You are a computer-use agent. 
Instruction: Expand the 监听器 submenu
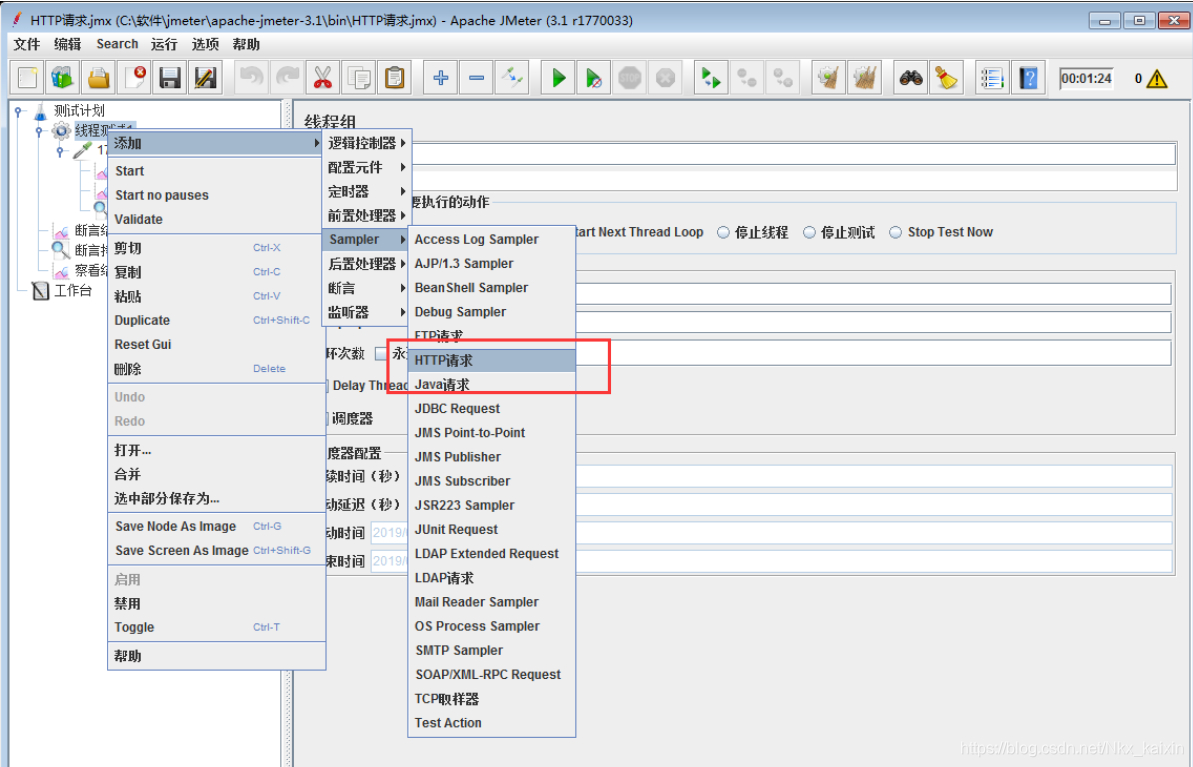[367, 313]
